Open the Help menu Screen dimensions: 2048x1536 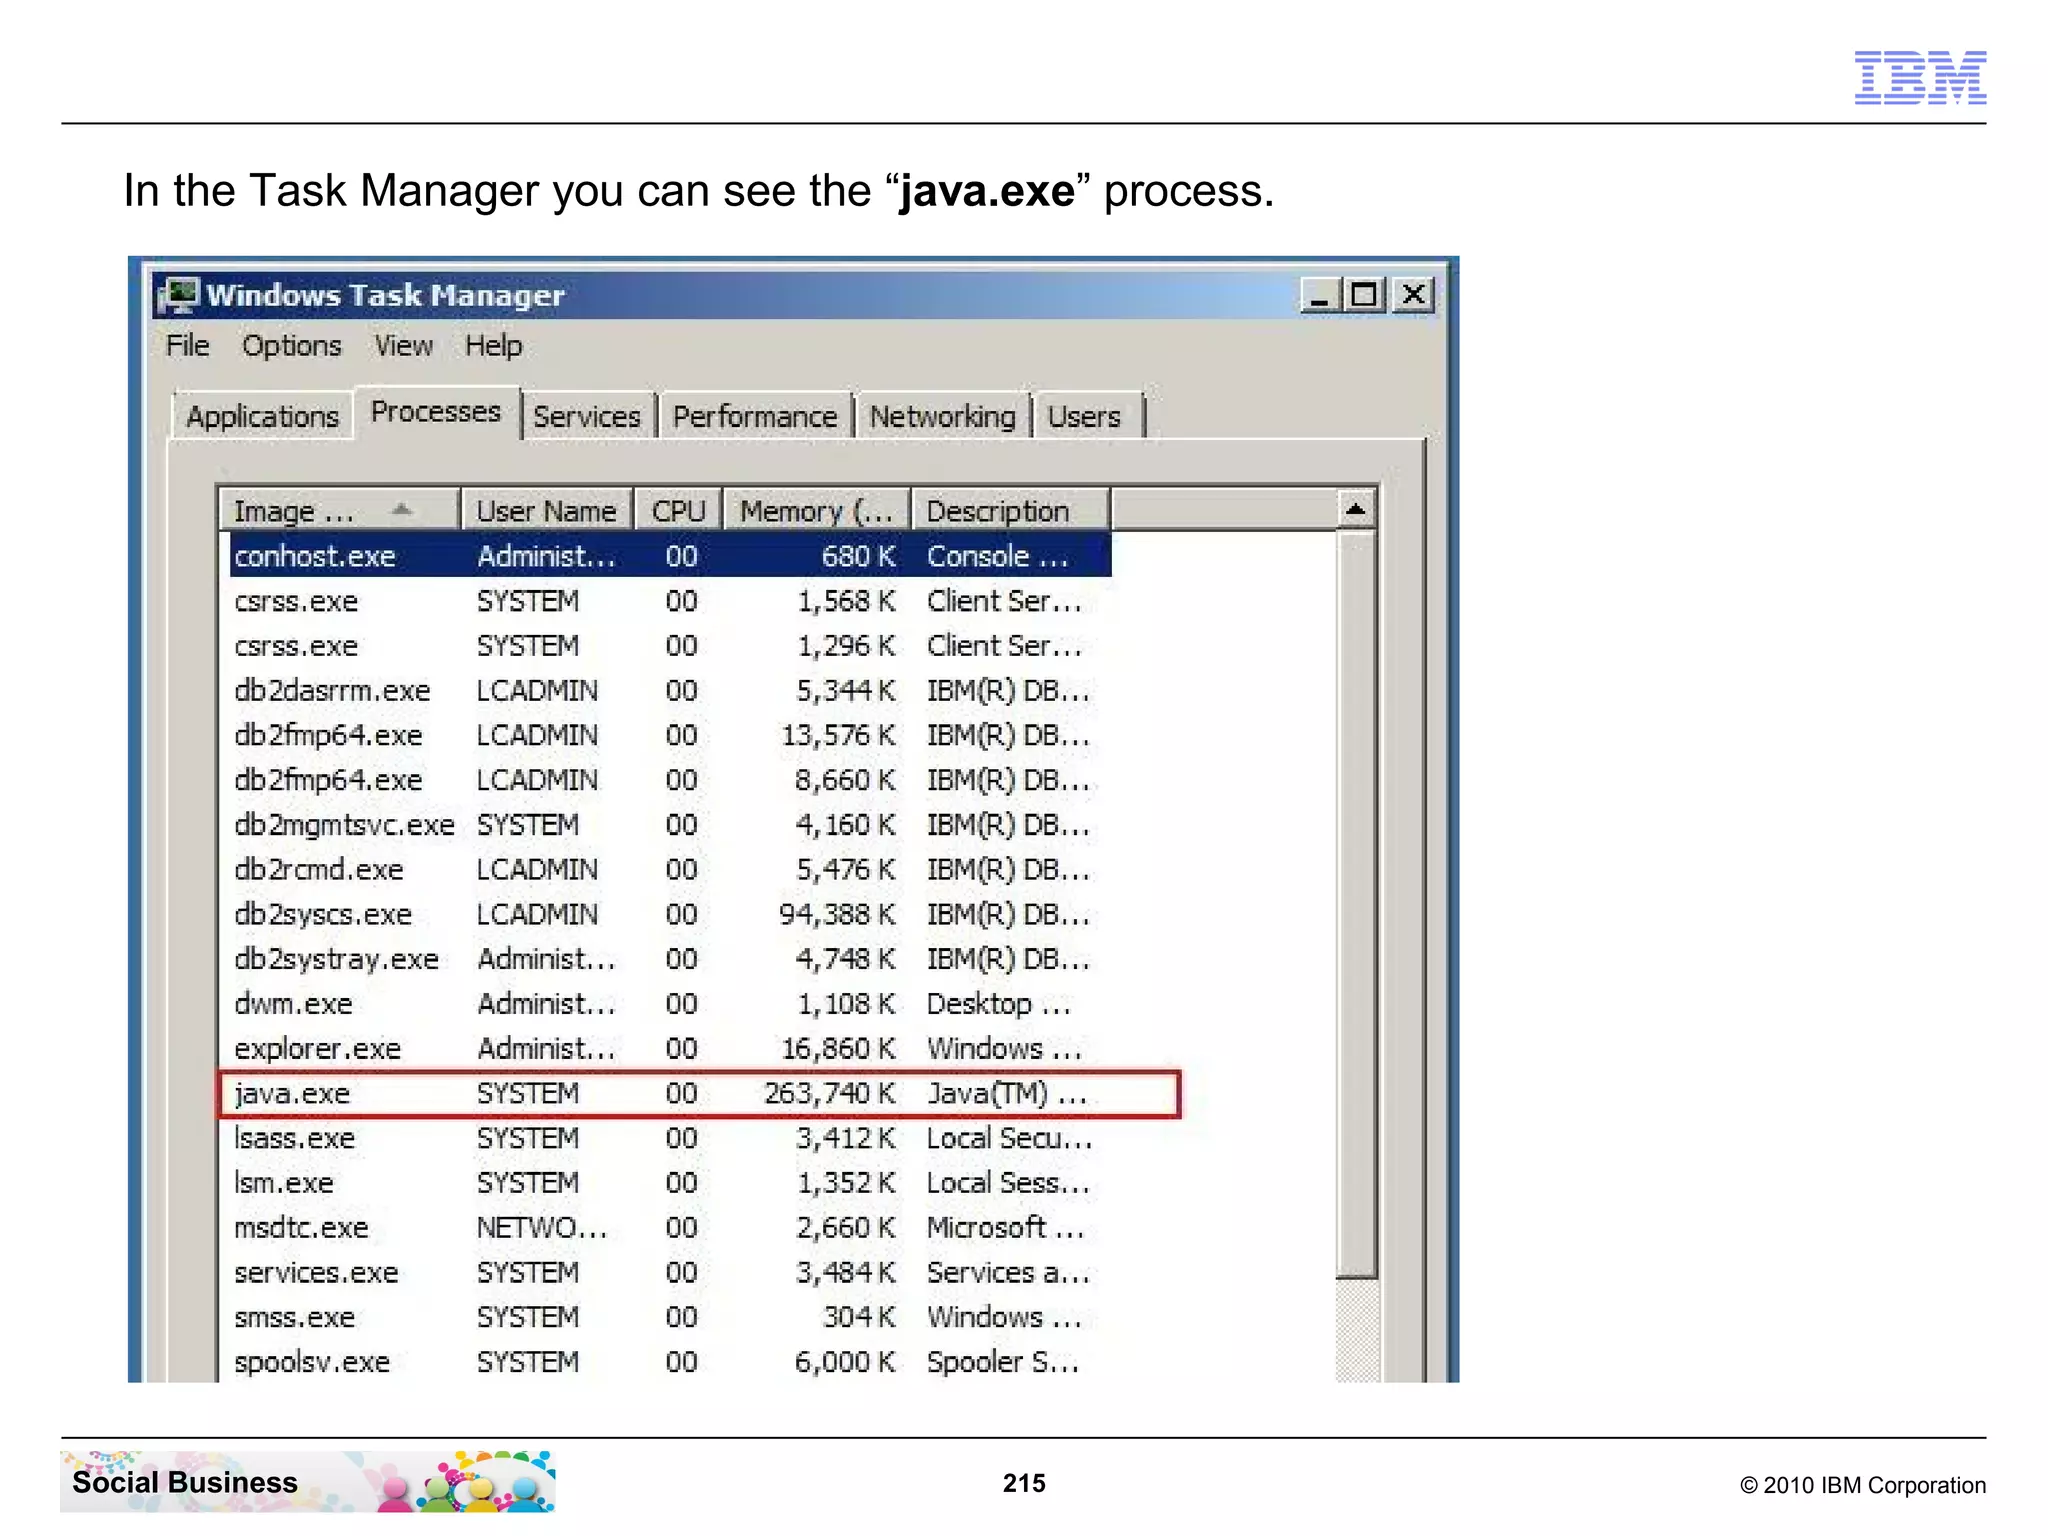point(494,346)
